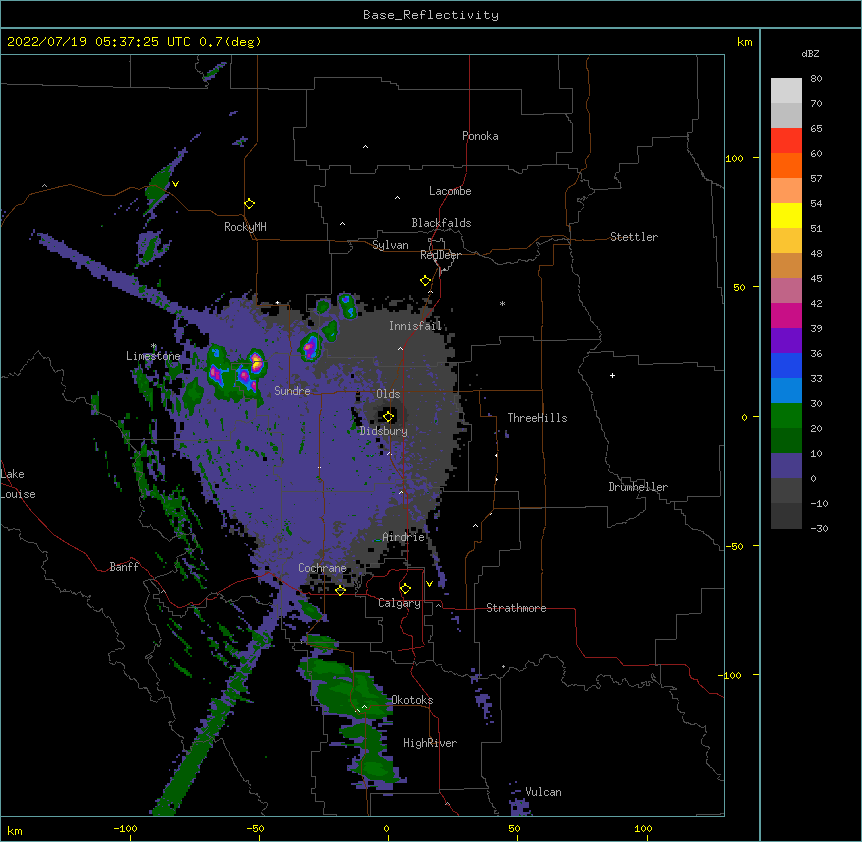Click the Lacombe city label
Viewport: 862px width, 842px height.
[450, 191]
